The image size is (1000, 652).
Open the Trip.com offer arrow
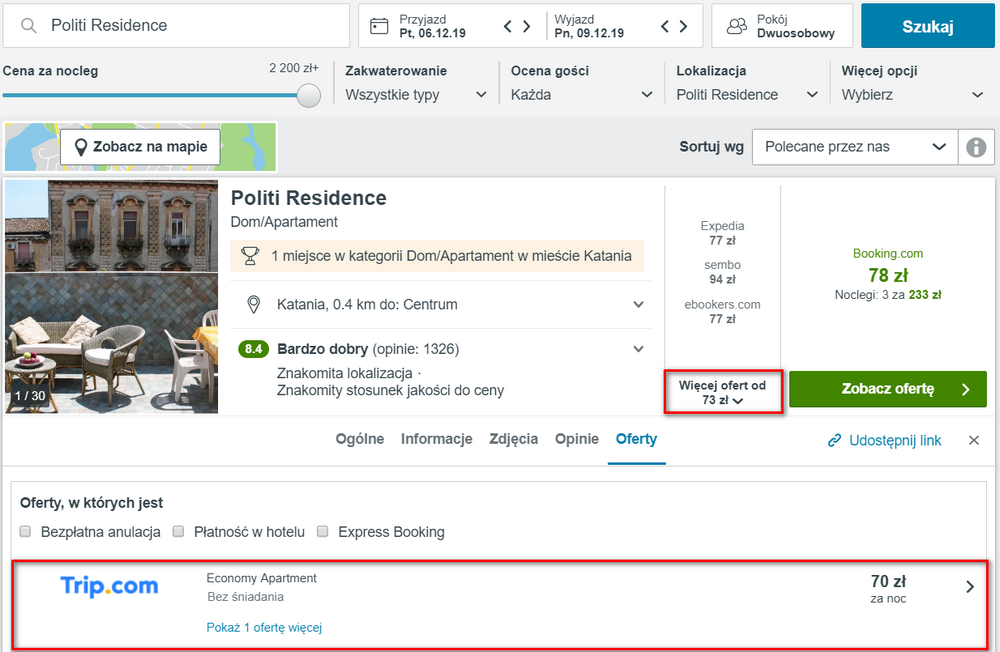click(969, 587)
